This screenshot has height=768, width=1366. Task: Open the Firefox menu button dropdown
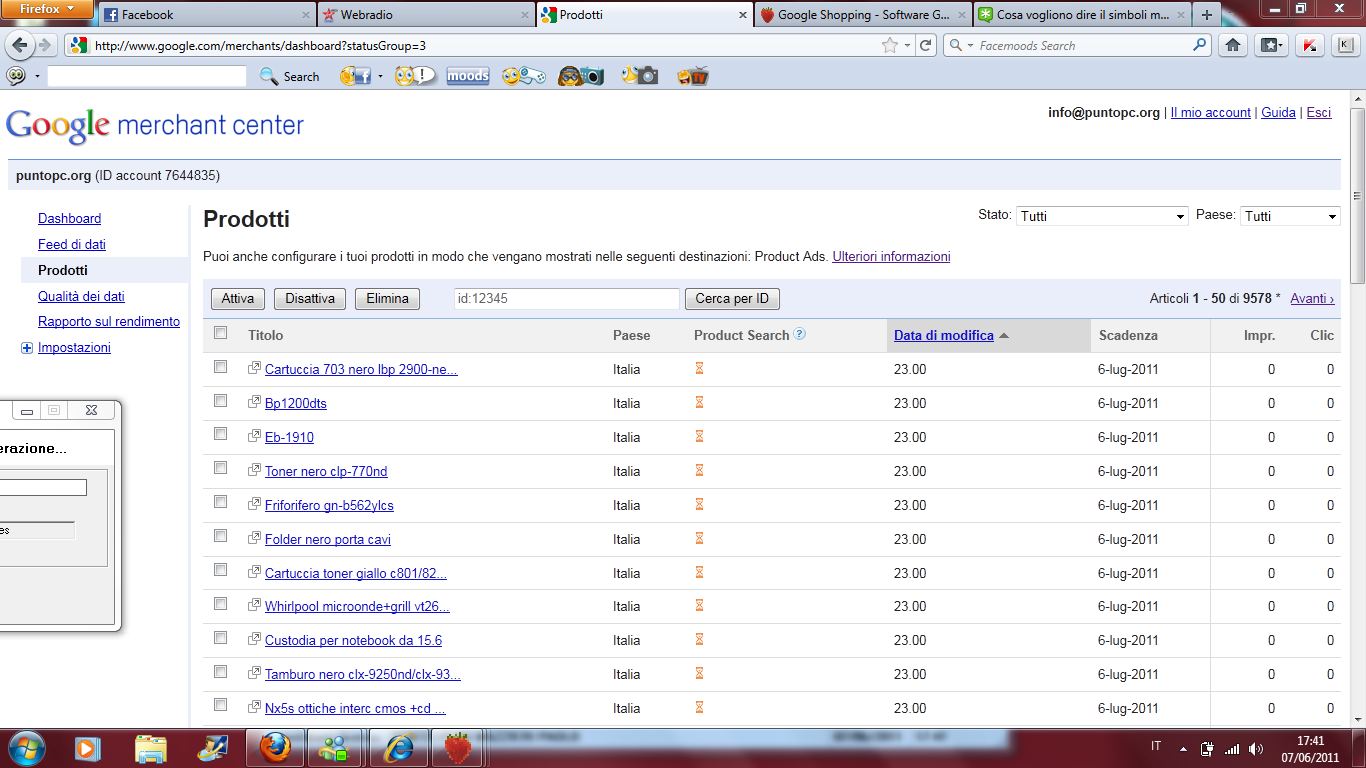(x=47, y=10)
